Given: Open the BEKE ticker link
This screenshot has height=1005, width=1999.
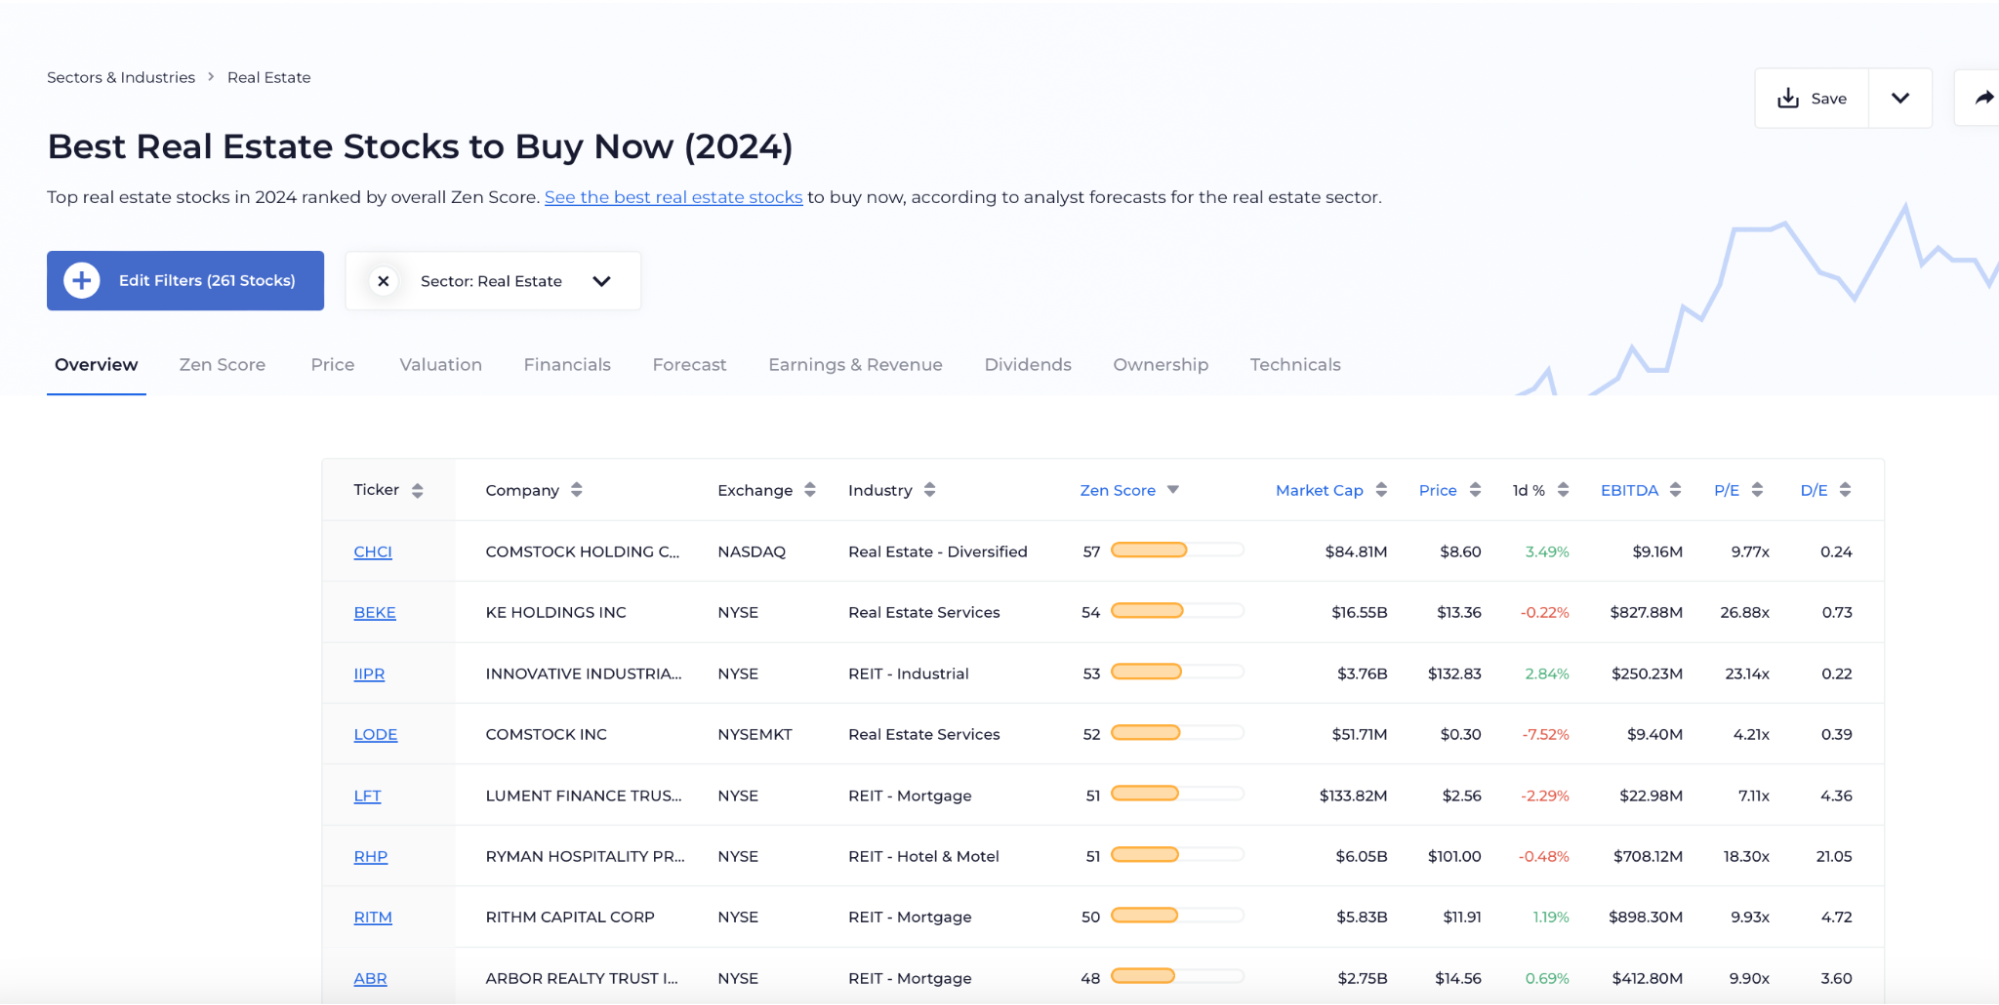Looking at the screenshot, I should coord(375,613).
